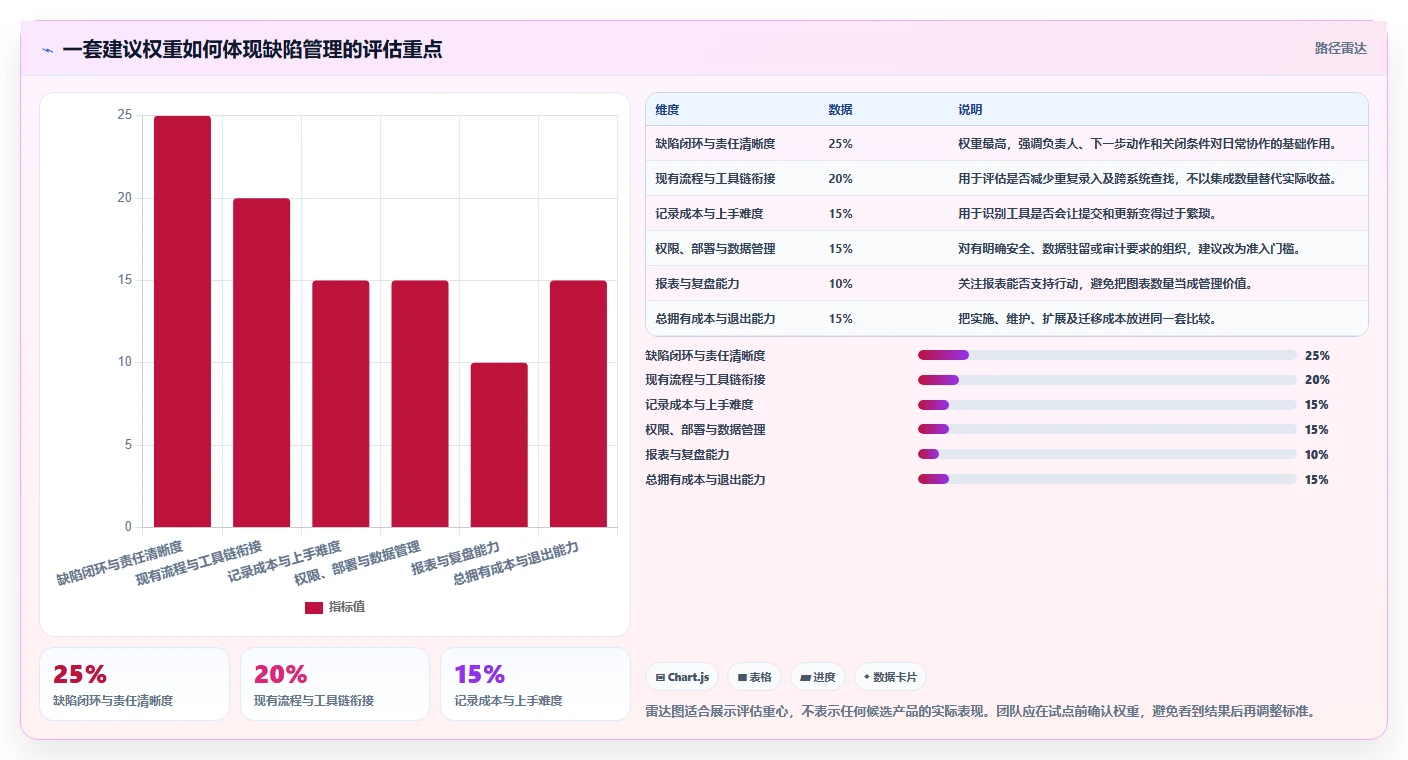This screenshot has width=1408, height=760.
Task: Click the icon left of the page title
Action: [47, 50]
